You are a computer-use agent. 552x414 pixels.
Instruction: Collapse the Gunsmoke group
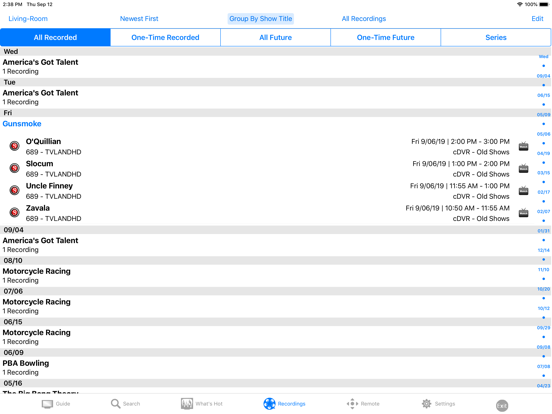click(22, 124)
